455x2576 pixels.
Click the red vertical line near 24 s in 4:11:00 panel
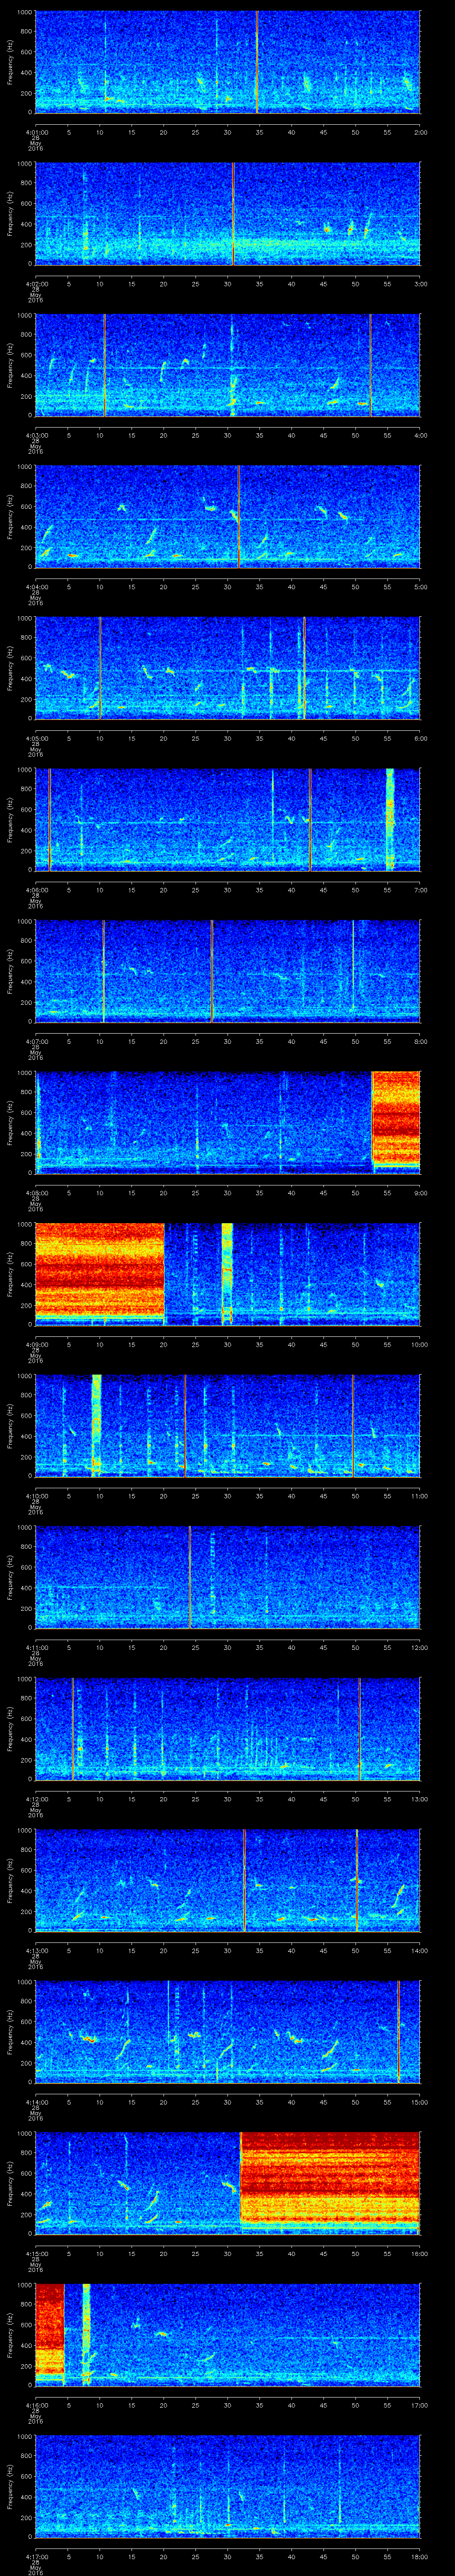tap(190, 1577)
